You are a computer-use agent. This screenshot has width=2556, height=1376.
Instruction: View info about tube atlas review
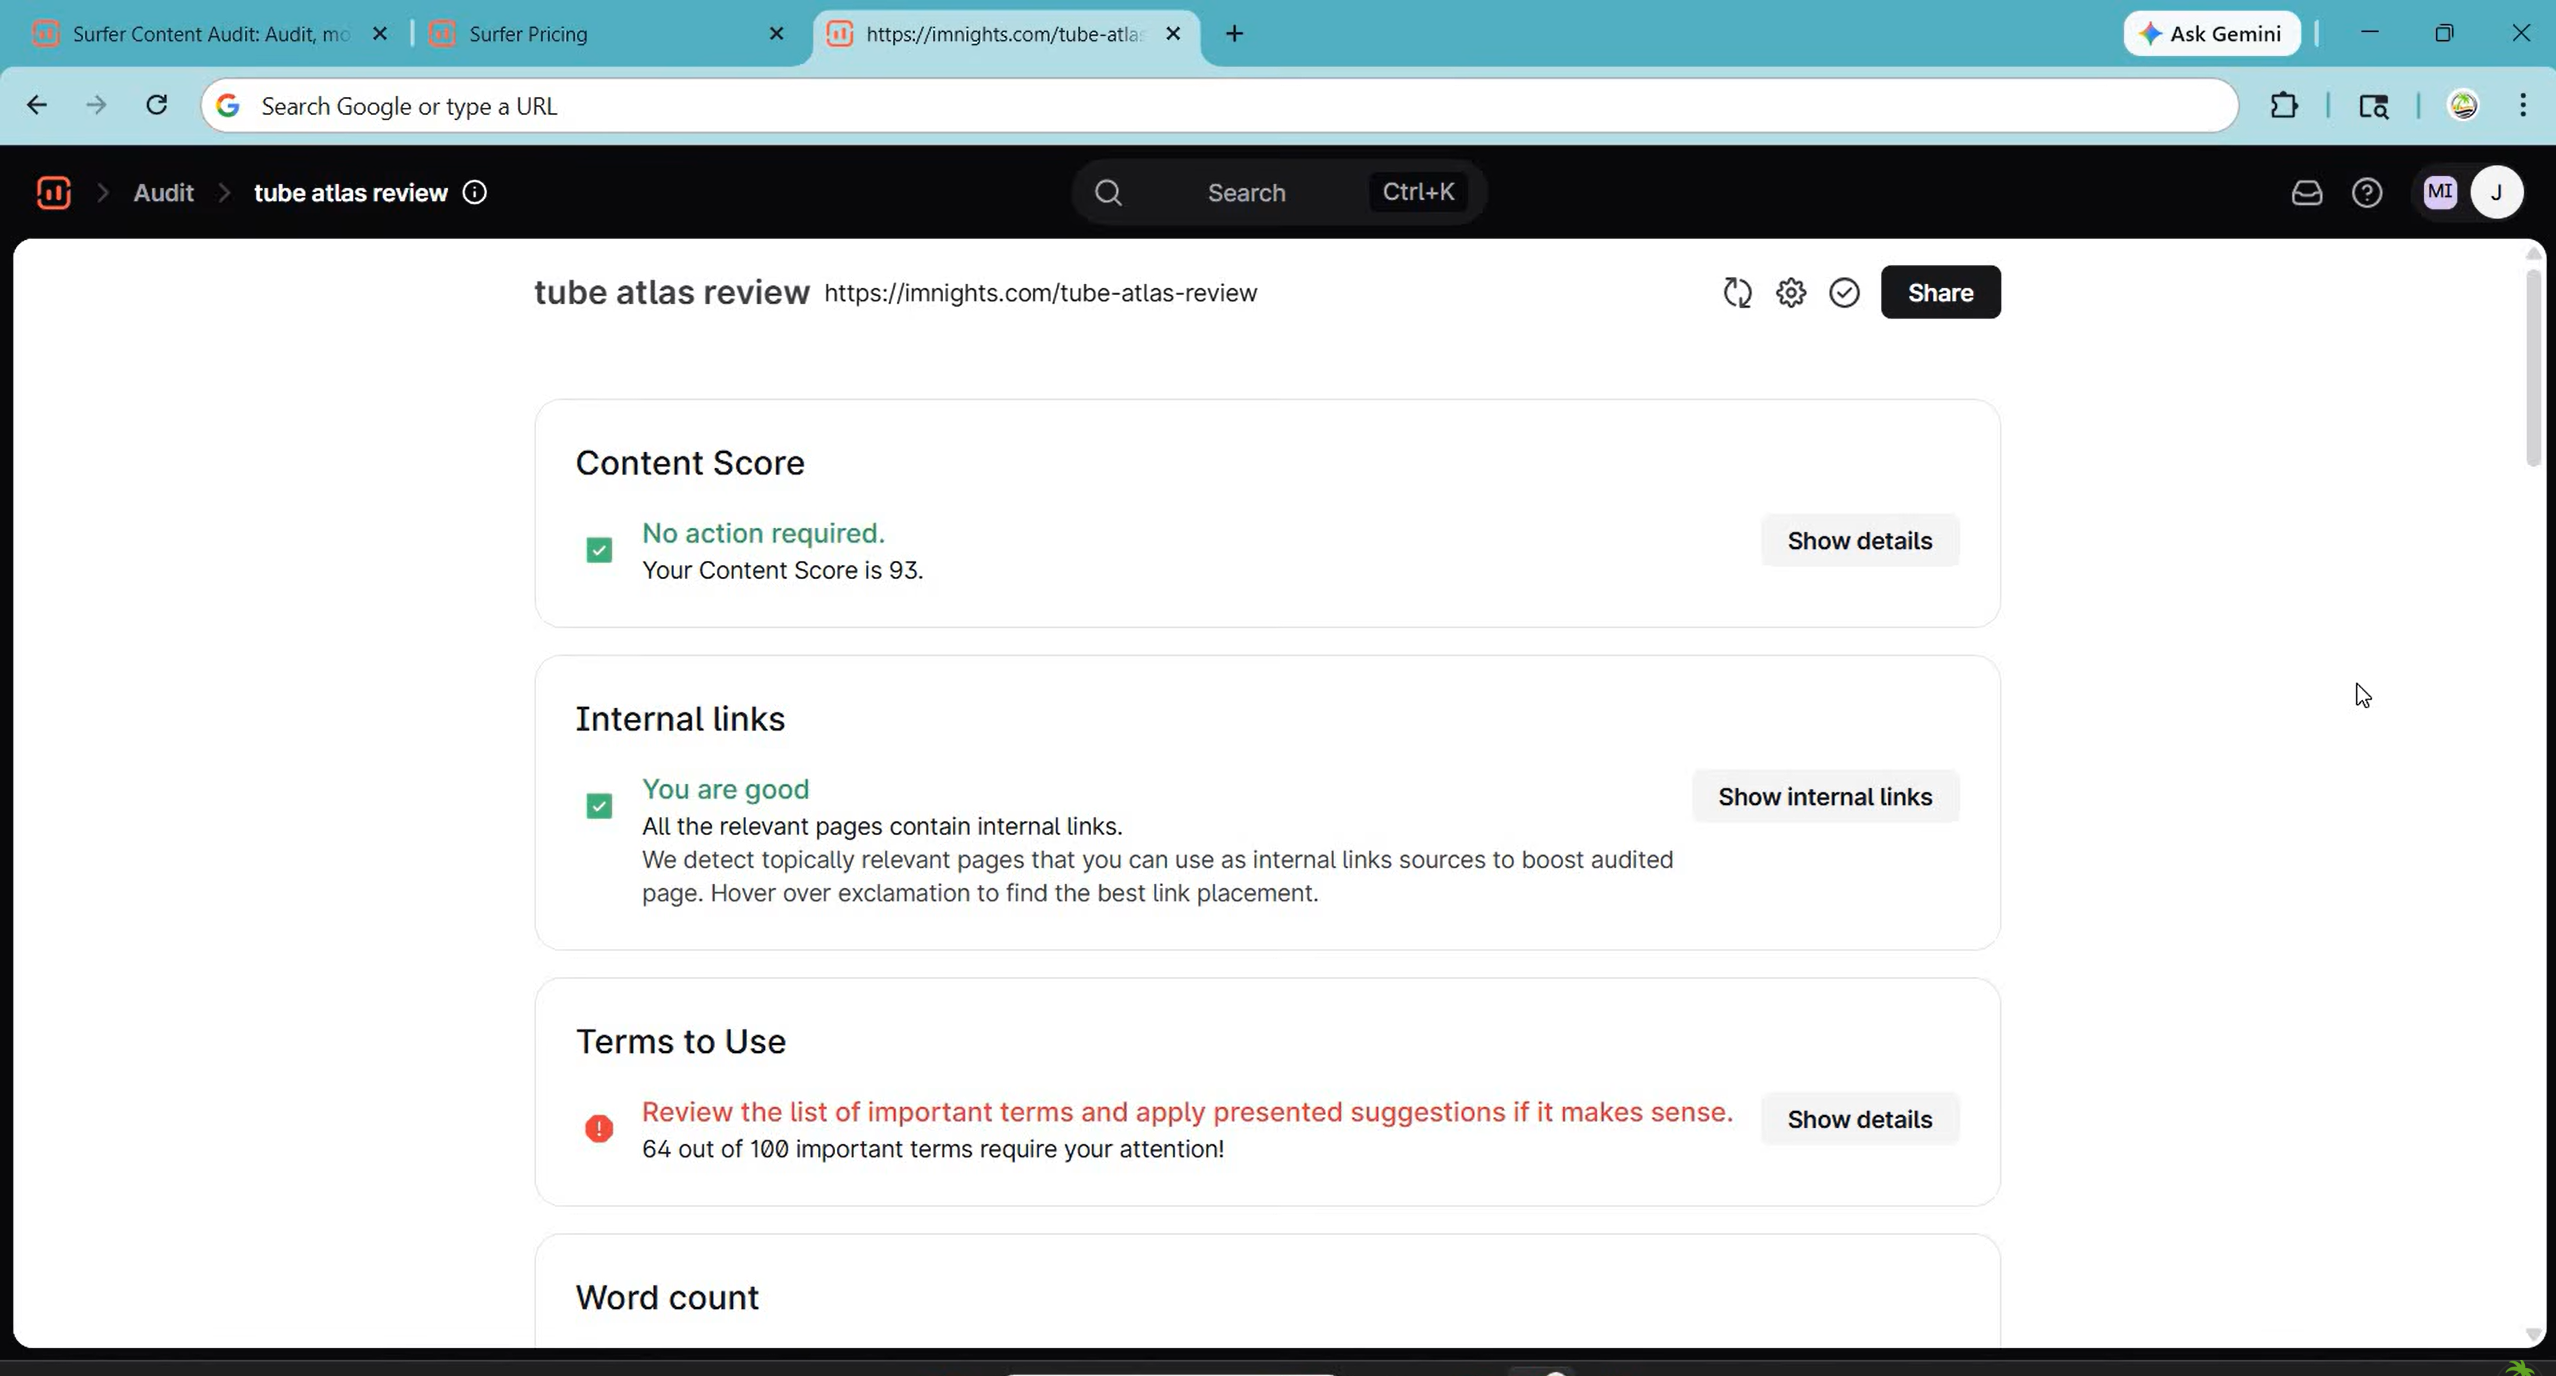click(x=474, y=192)
